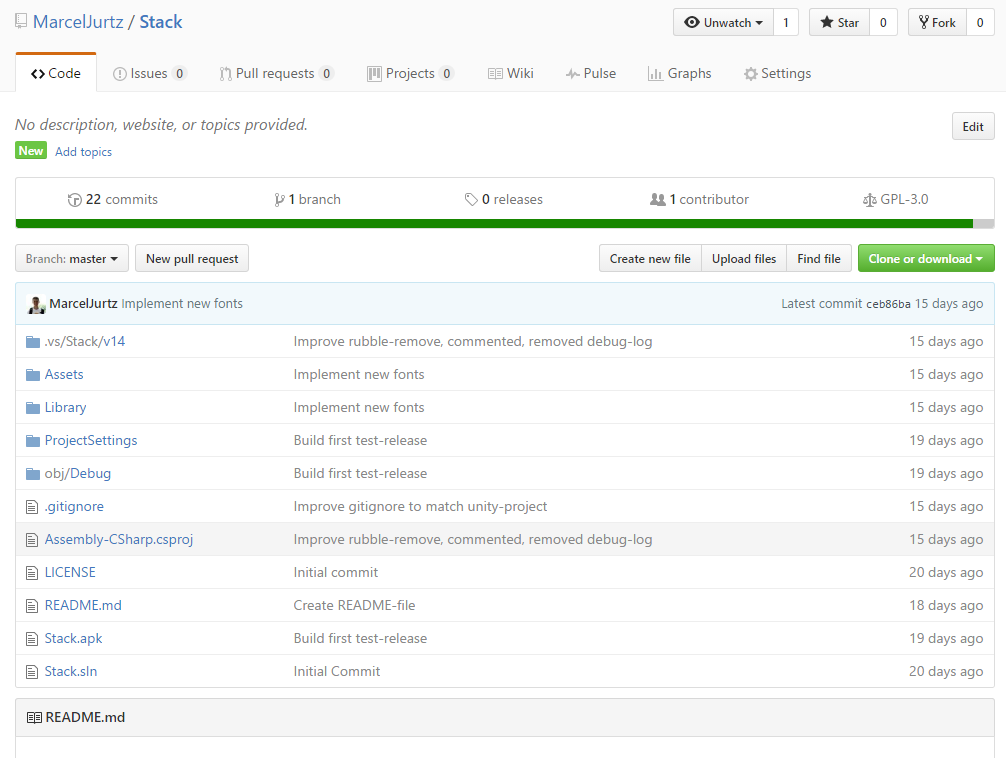Open the ProjectSettings folder

point(91,441)
